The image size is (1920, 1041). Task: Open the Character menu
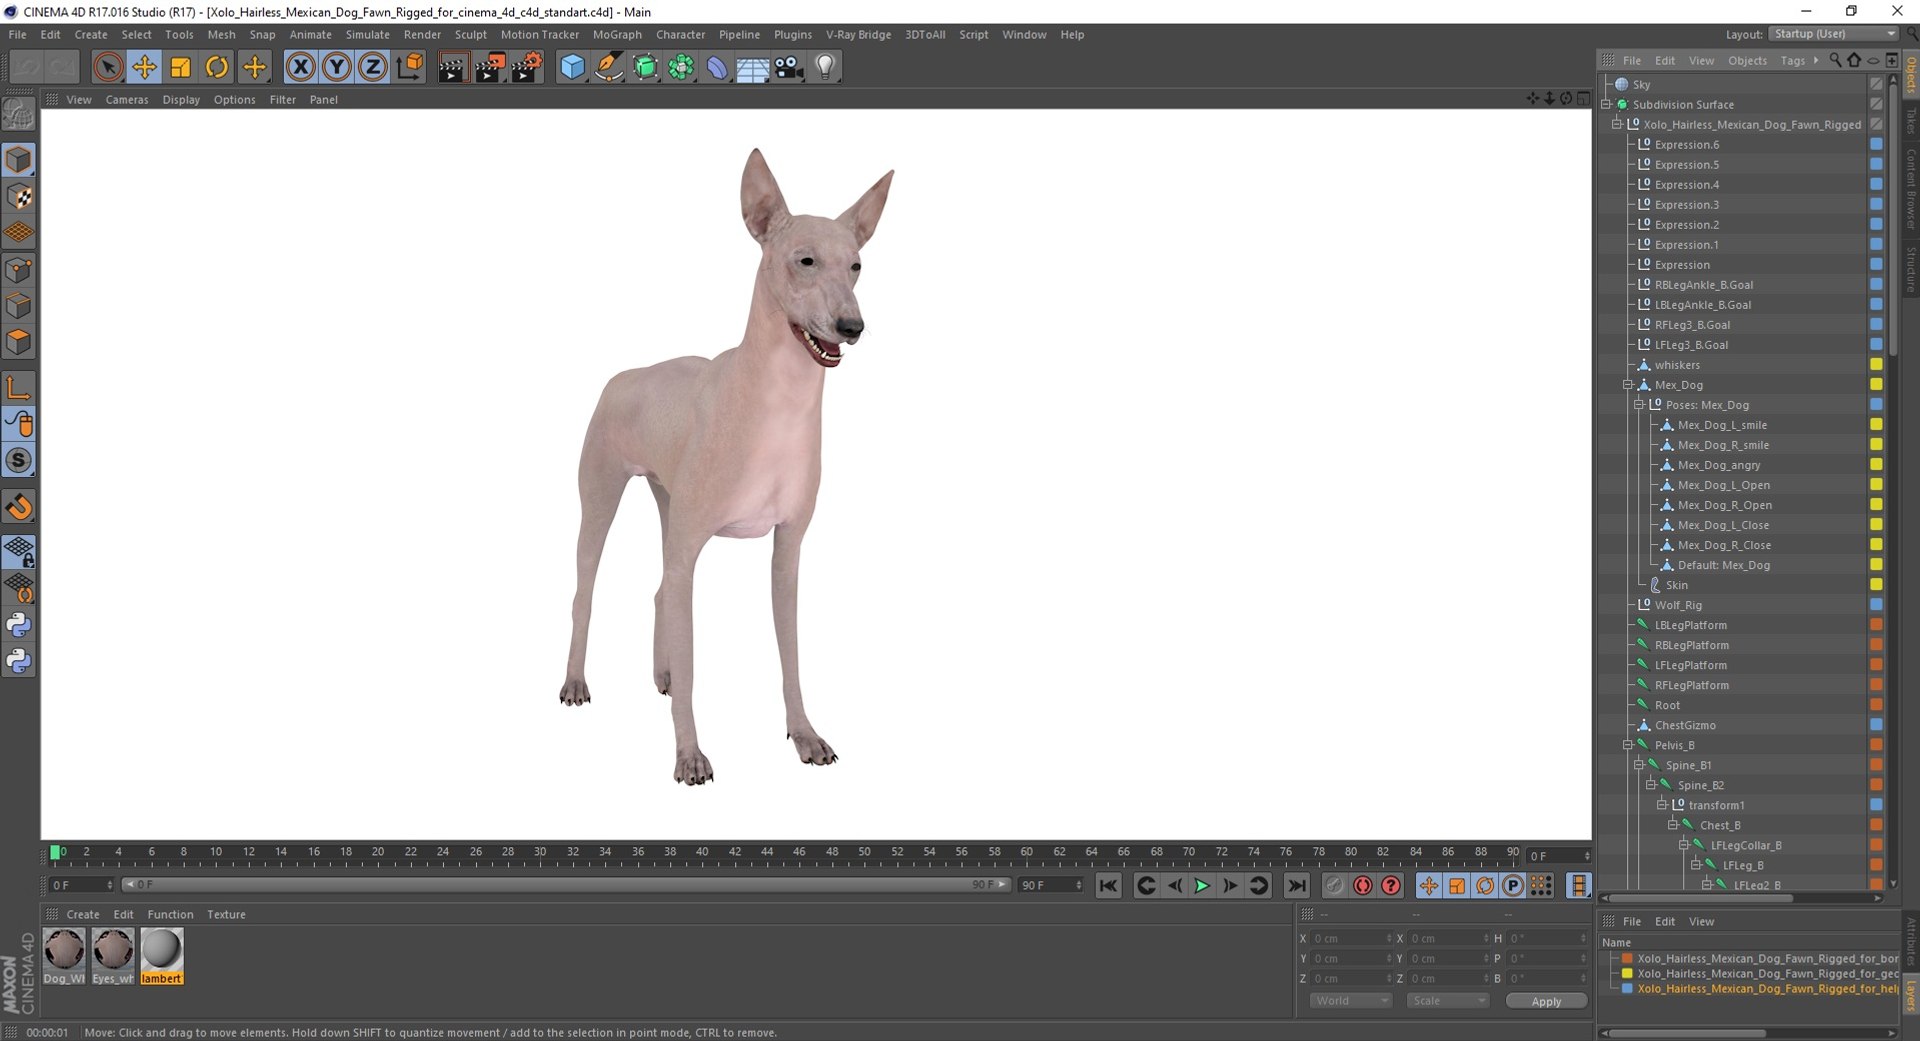[x=680, y=34]
